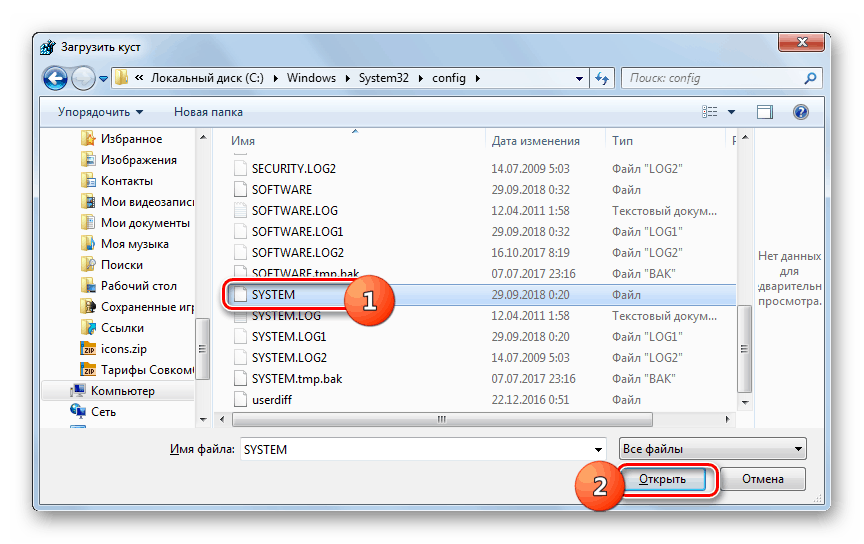The height and width of the screenshot is (544, 864).
Task: Expand the arrow after 'Windows' in path
Action: point(347,78)
